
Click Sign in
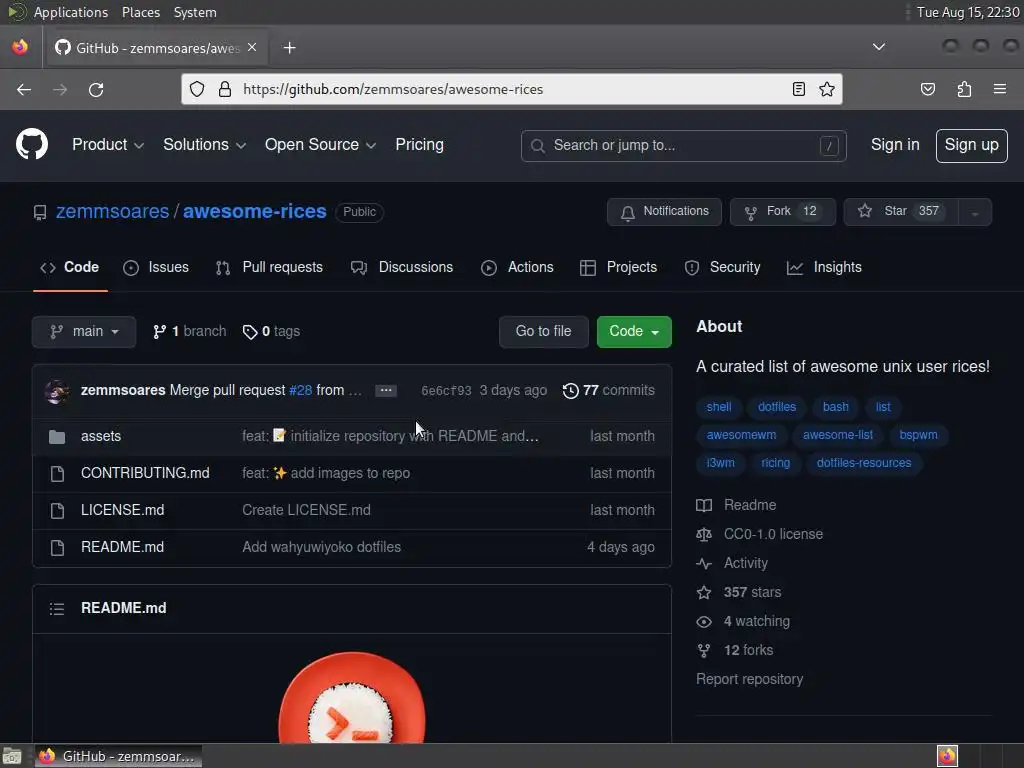(x=895, y=144)
